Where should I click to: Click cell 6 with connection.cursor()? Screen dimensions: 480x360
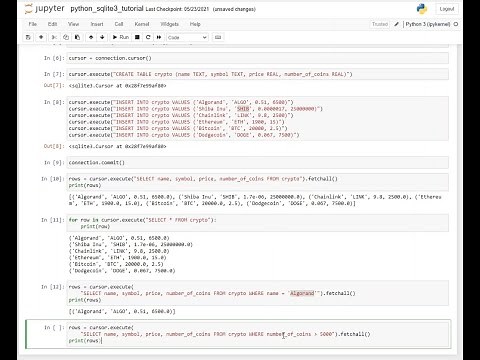pos(258,58)
